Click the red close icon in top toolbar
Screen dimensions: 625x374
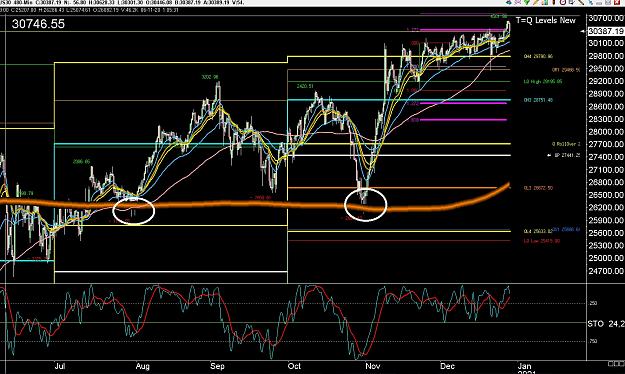click(617, 2)
